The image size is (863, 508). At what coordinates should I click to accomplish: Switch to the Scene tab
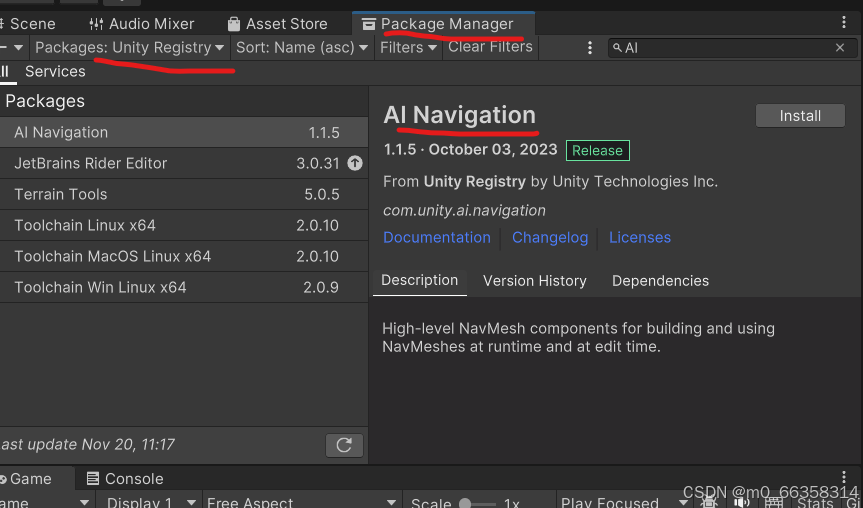coord(28,24)
